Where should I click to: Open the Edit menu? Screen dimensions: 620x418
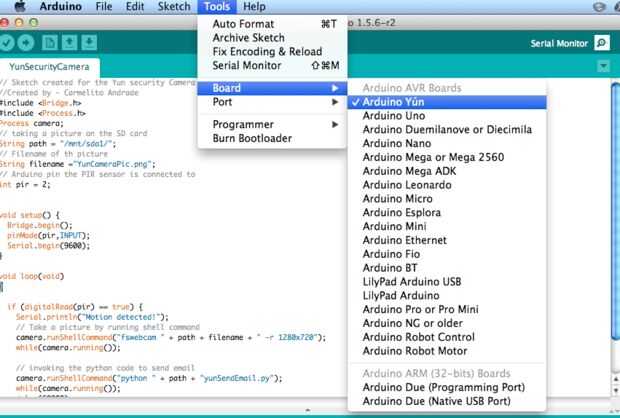click(135, 7)
